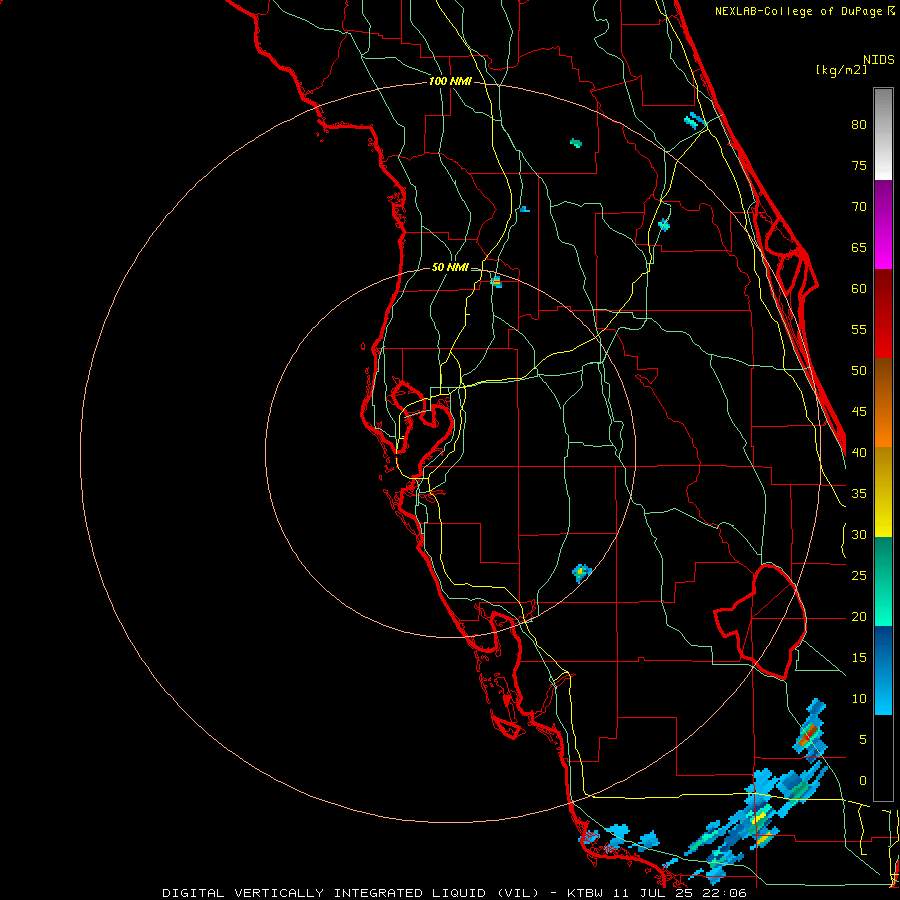
Task: Click the scale value 5
Action: tap(863, 740)
